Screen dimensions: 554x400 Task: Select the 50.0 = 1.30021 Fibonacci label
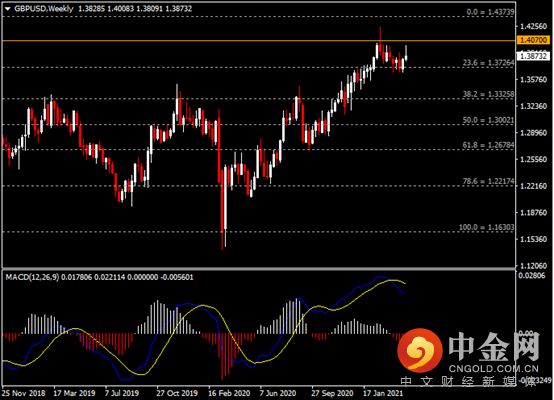click(x=488, y=120)
